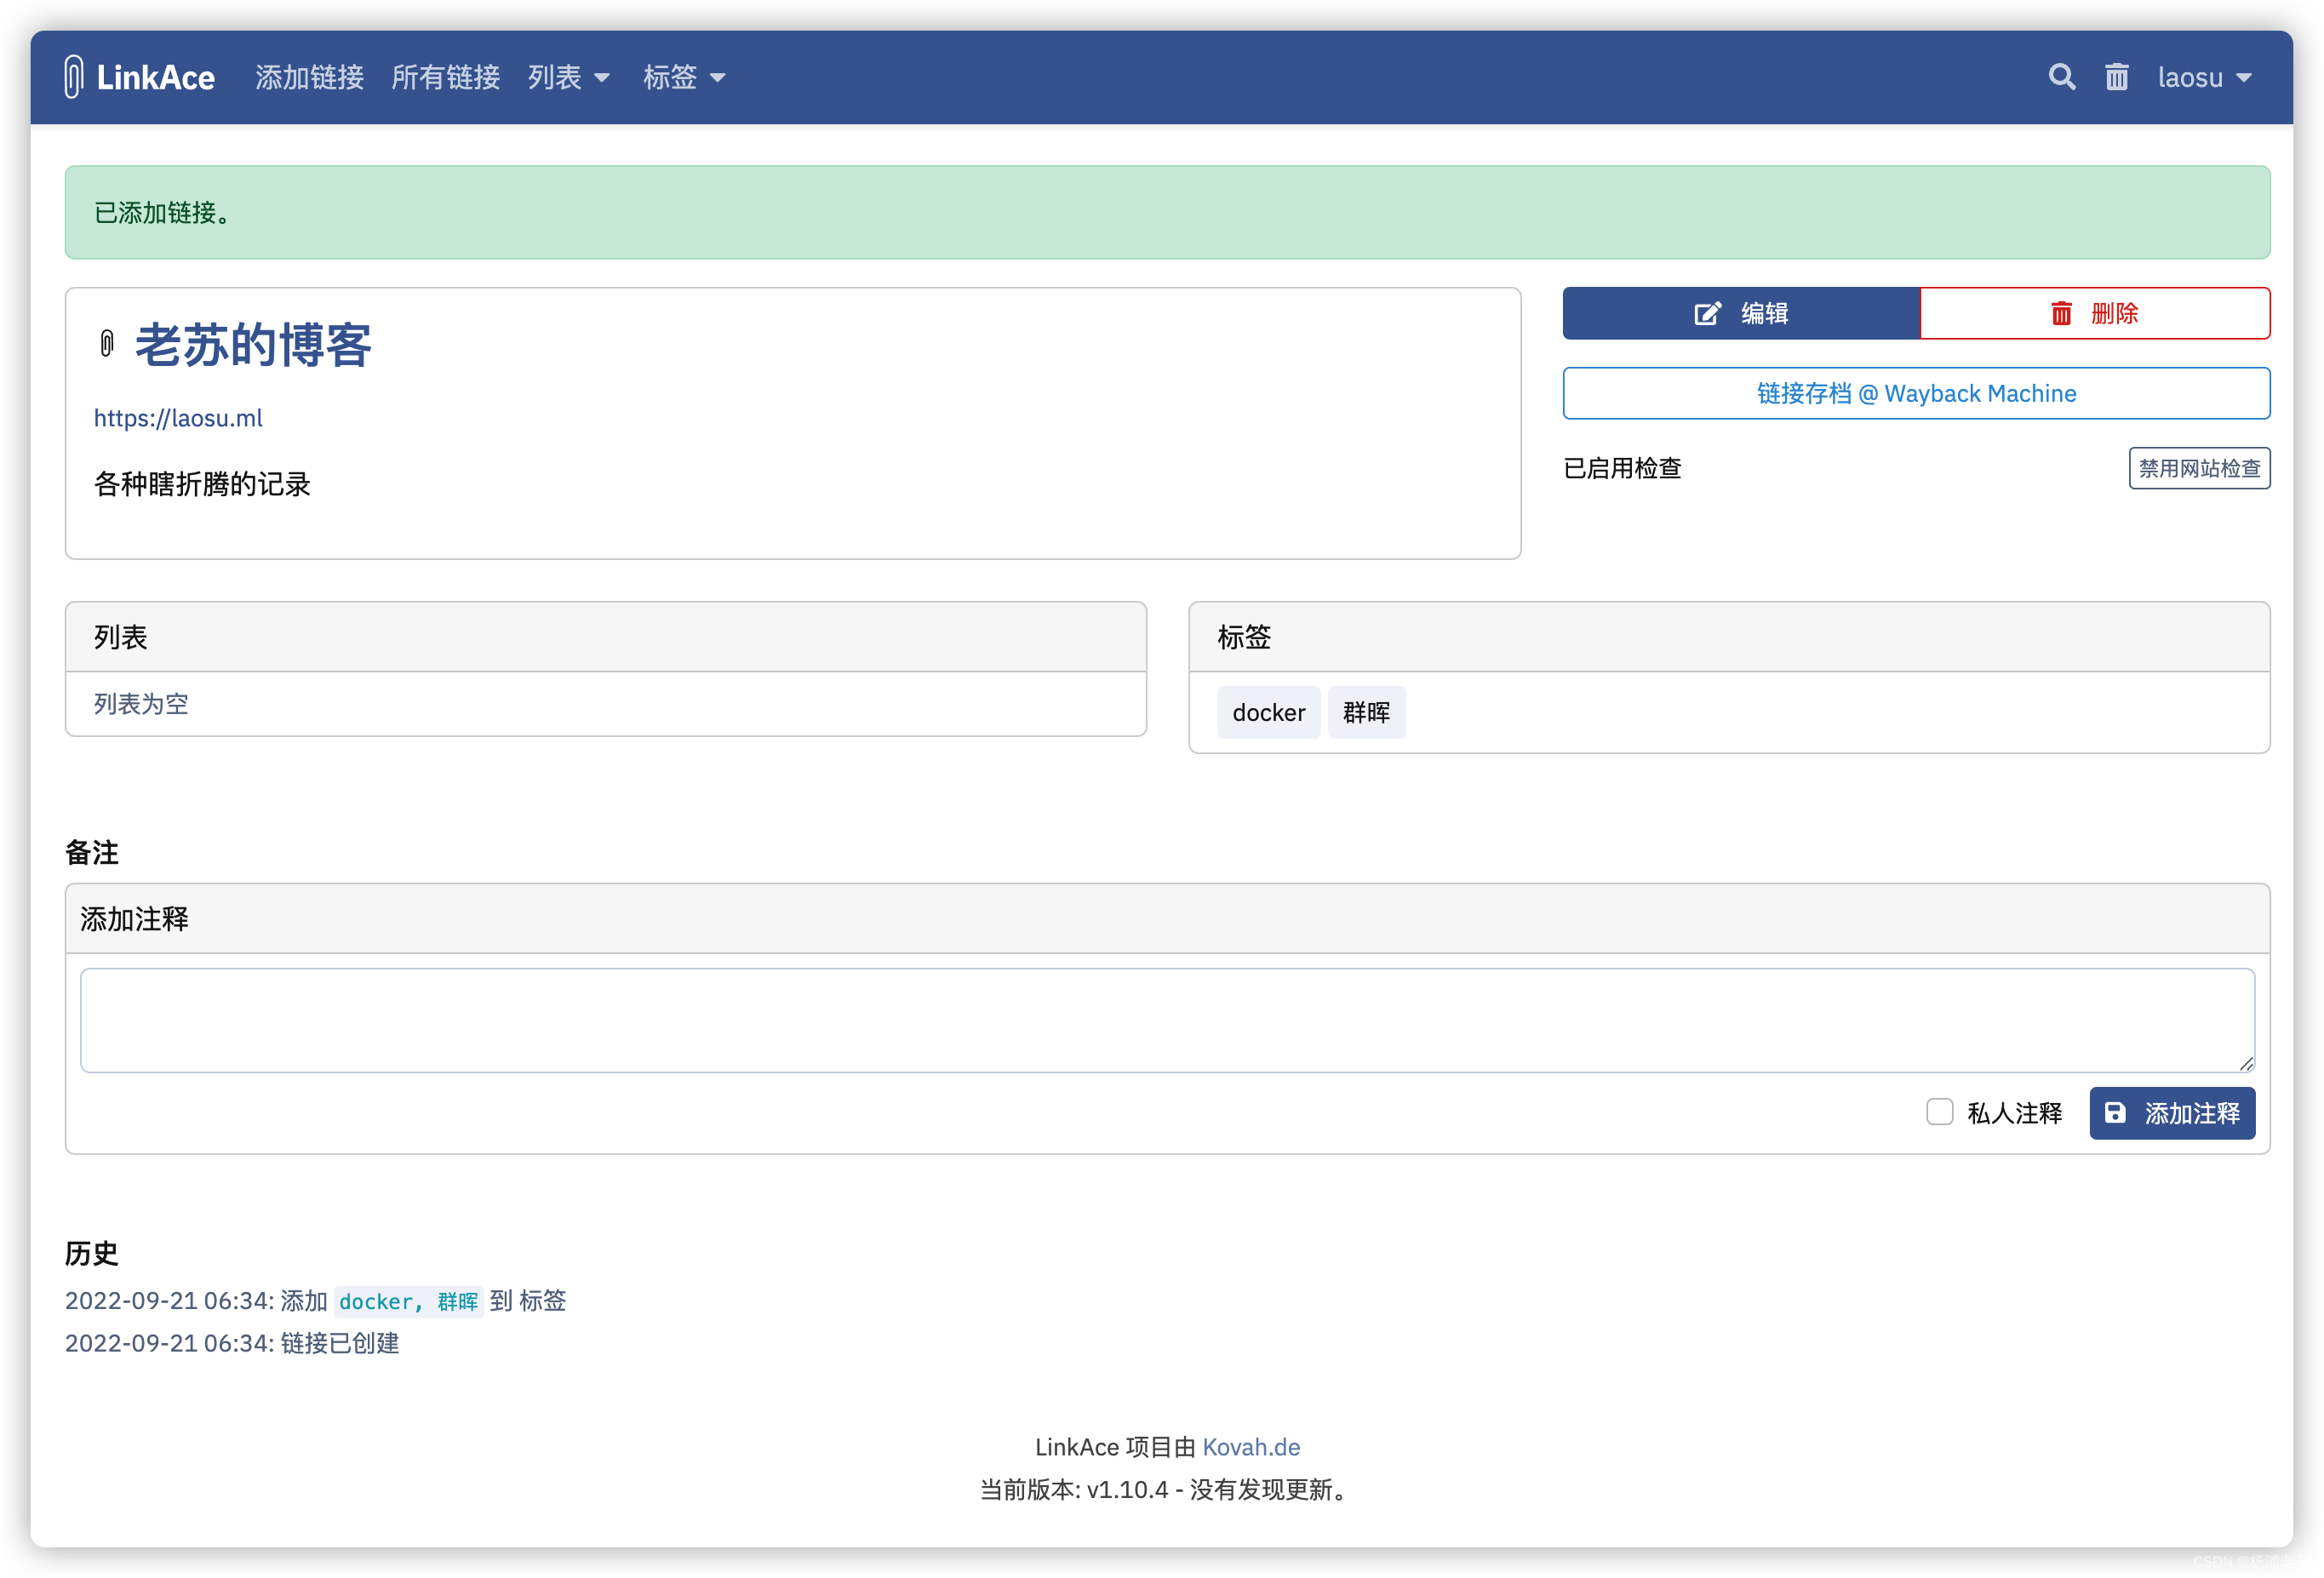Enable the 私人注释 checkbox
2324x1578 pixels.
[1939, 1112]
